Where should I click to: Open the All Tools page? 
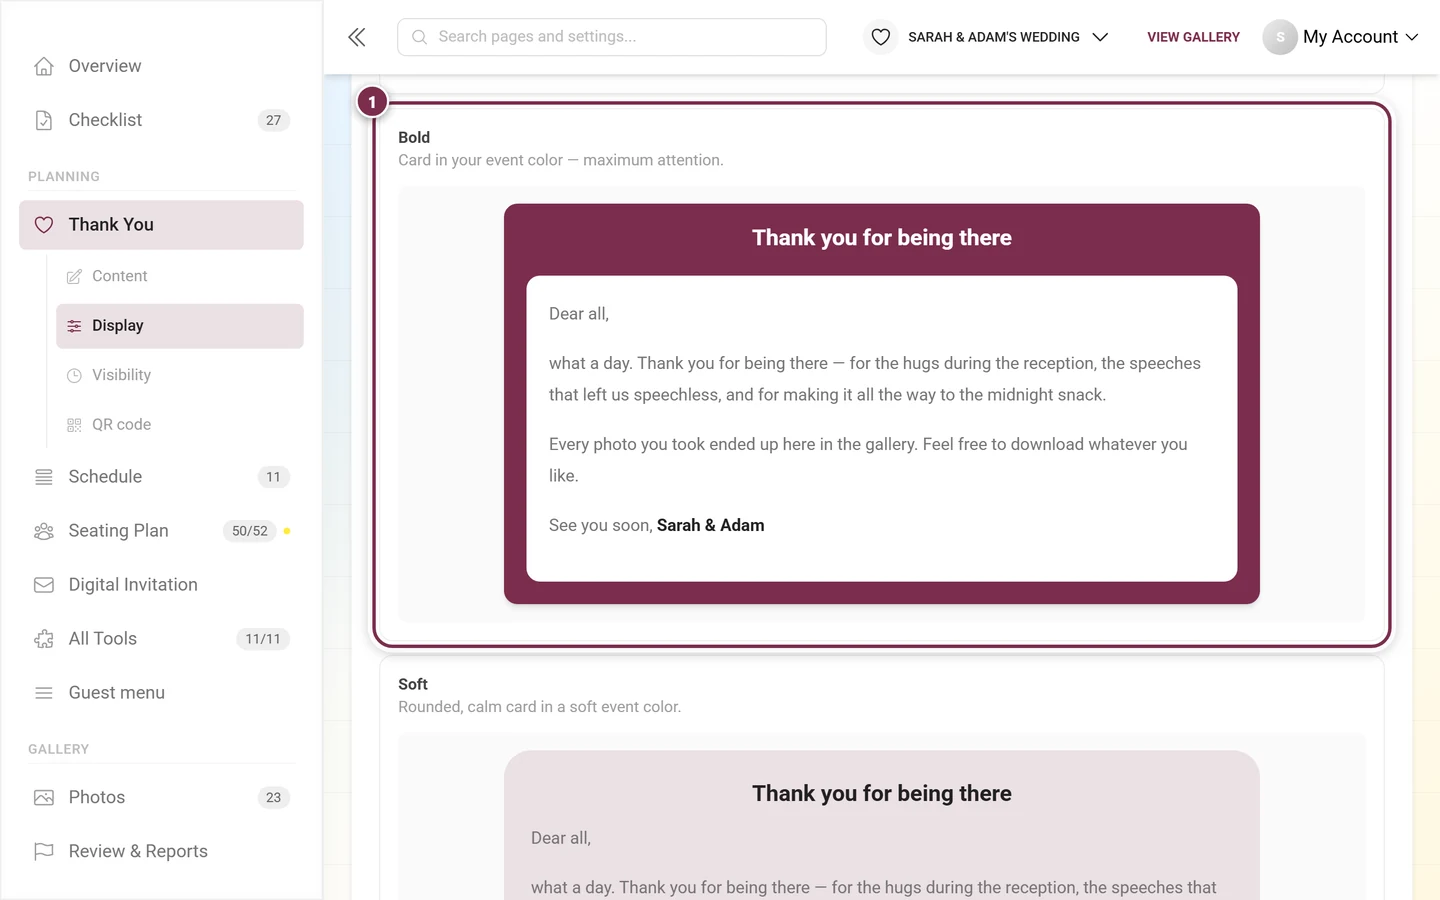coord(161,639)
